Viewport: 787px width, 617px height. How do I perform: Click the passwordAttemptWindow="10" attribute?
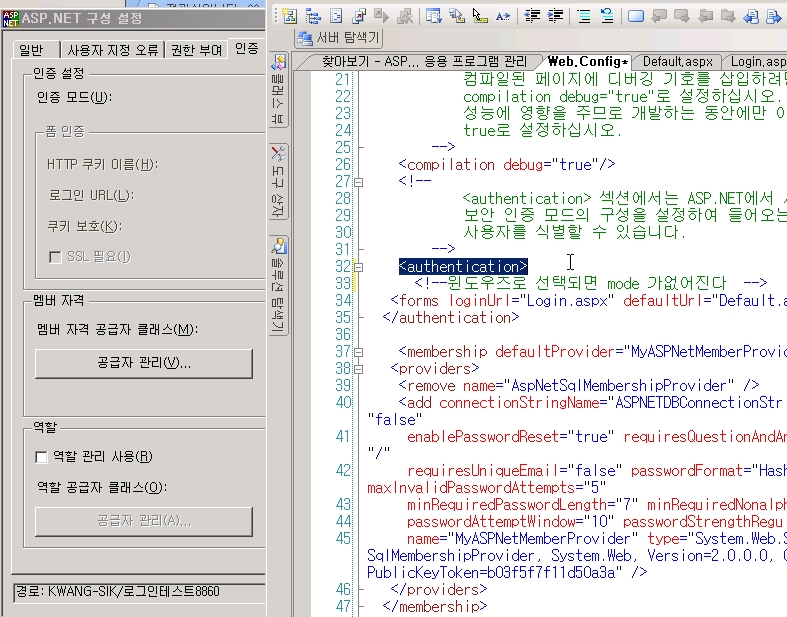tap(510, 522)
